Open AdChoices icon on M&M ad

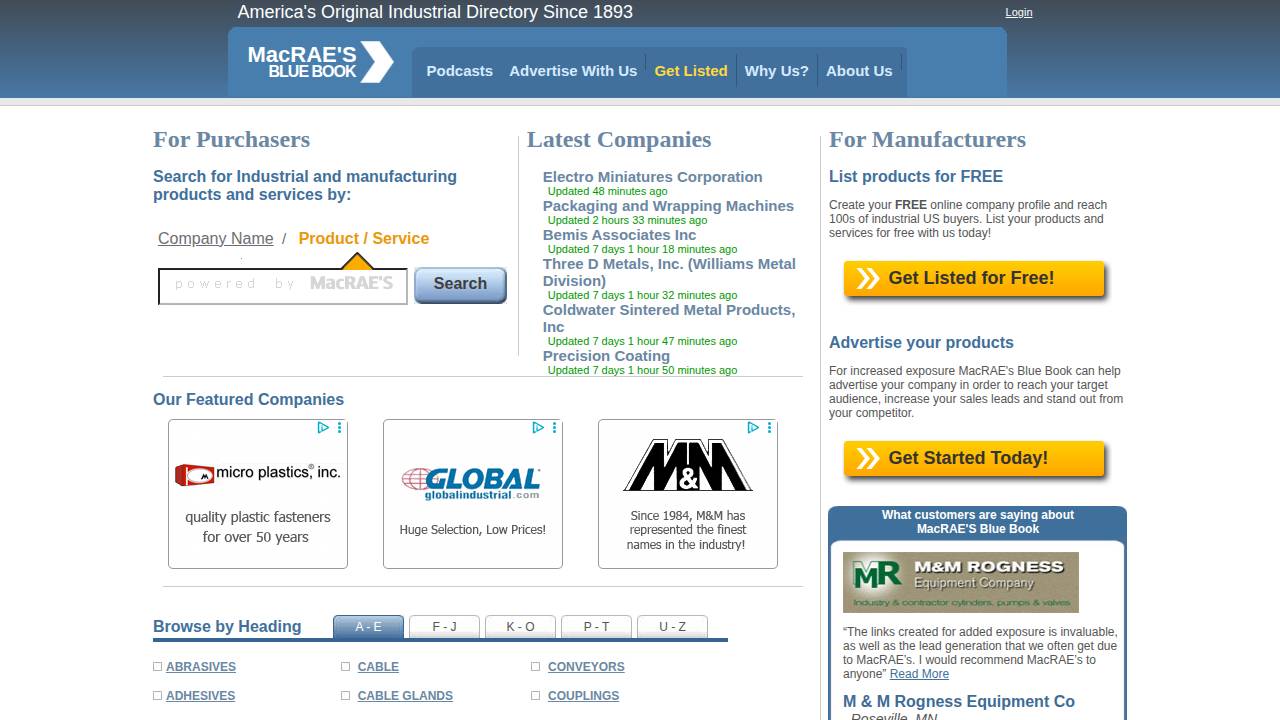[x=752, y=427]
